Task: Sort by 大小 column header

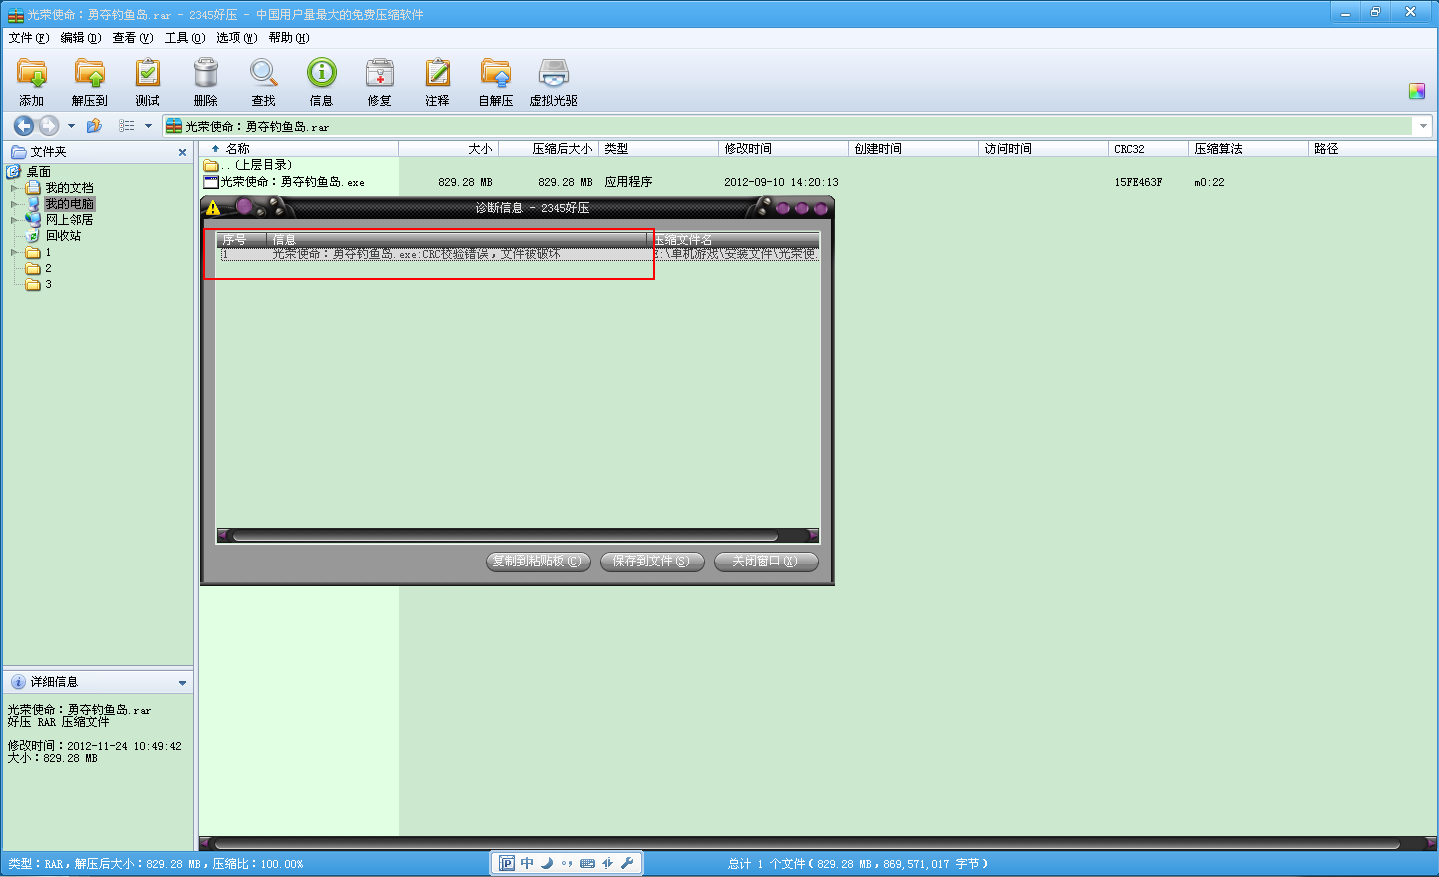Action: pyautogui.click(x=448, y=148)
